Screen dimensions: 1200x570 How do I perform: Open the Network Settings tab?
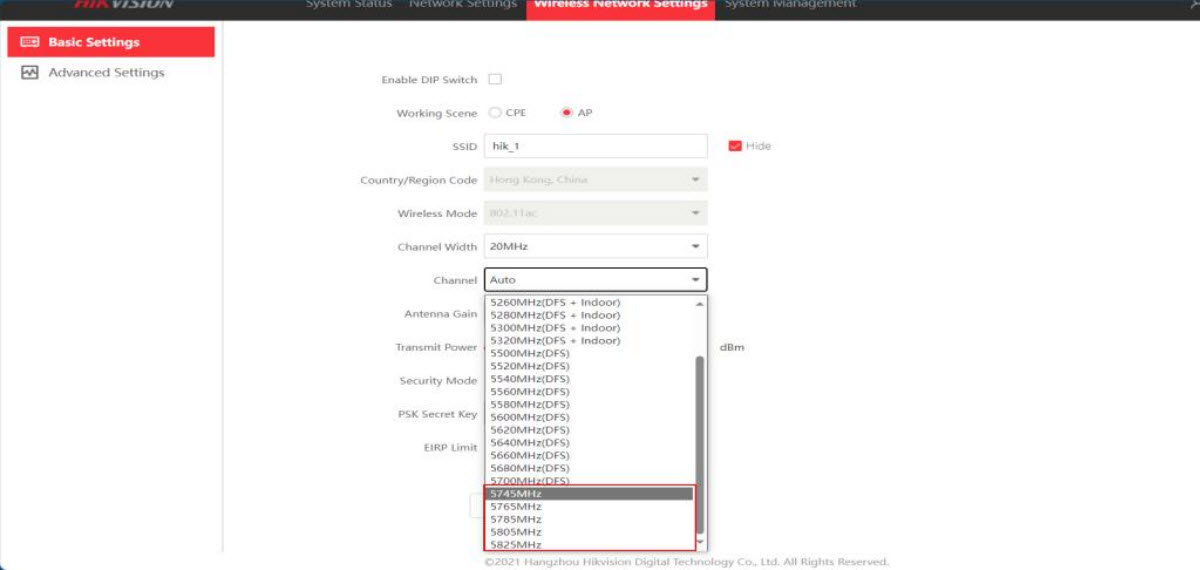click(463, 5)
